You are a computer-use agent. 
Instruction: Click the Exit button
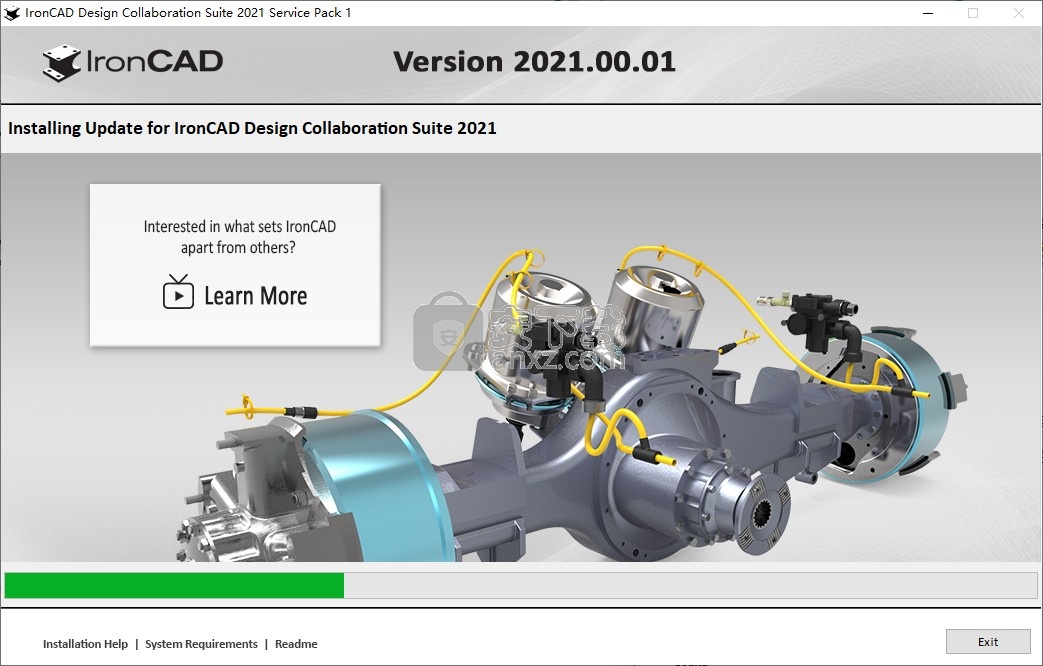pos(988,641)
